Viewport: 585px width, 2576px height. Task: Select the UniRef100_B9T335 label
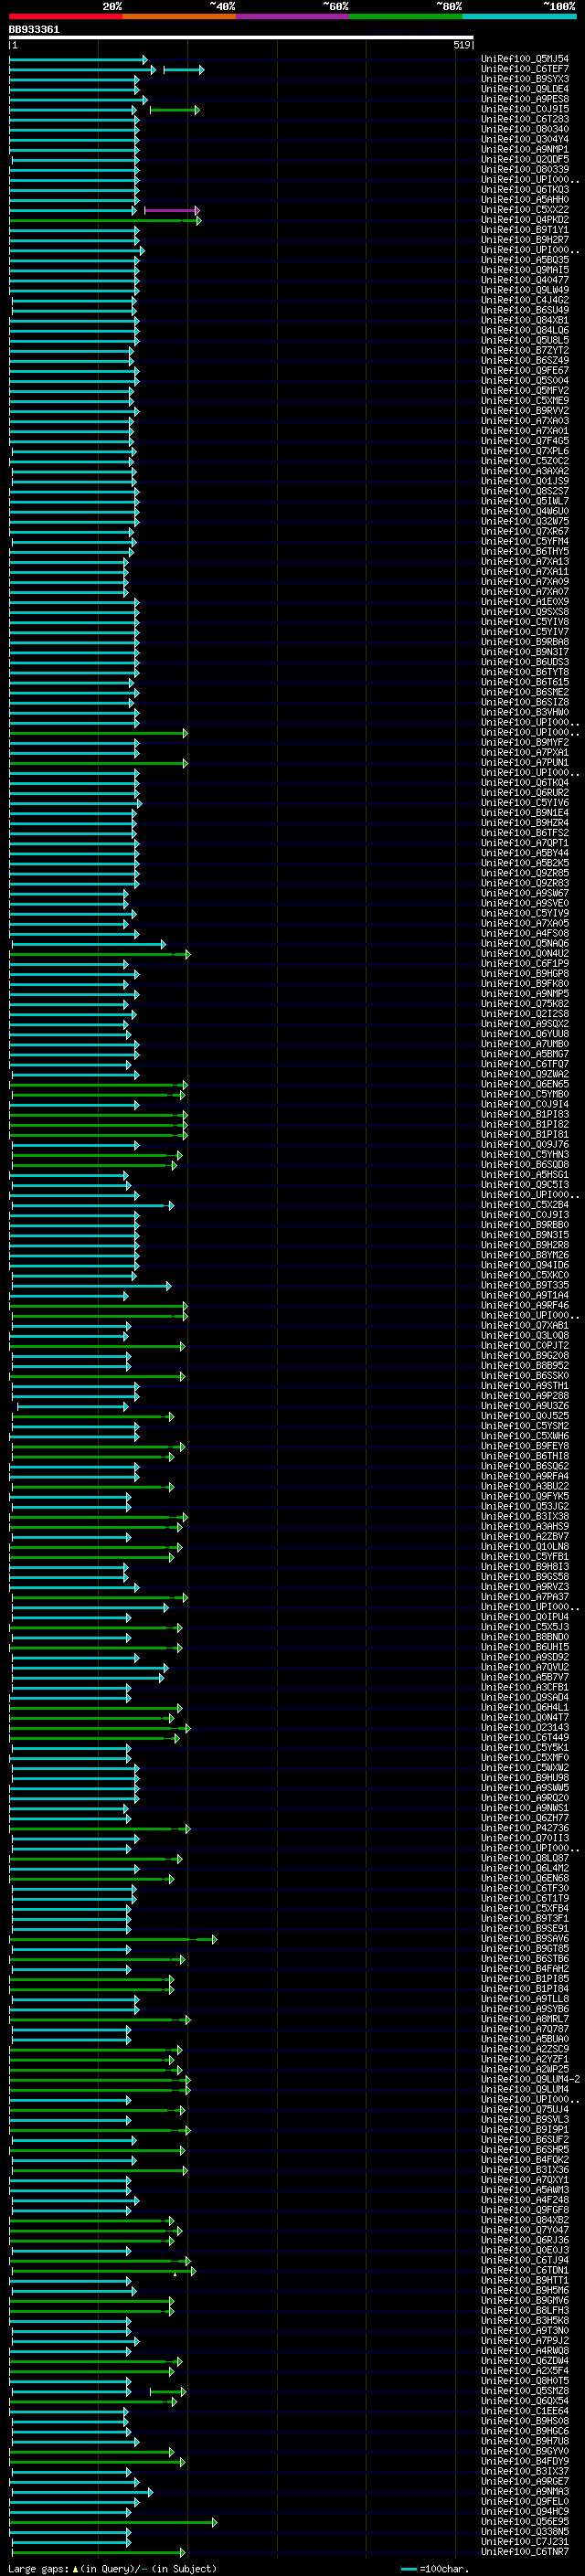point(525,1285)
